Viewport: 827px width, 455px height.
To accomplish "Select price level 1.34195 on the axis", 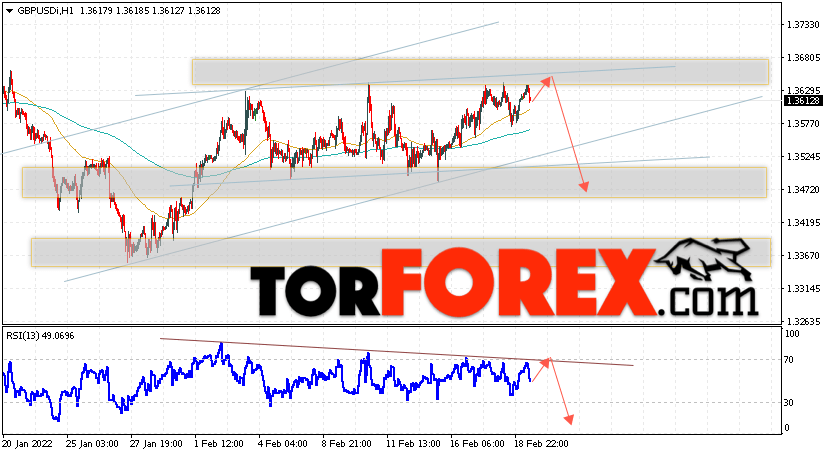I will coord(803,222).
